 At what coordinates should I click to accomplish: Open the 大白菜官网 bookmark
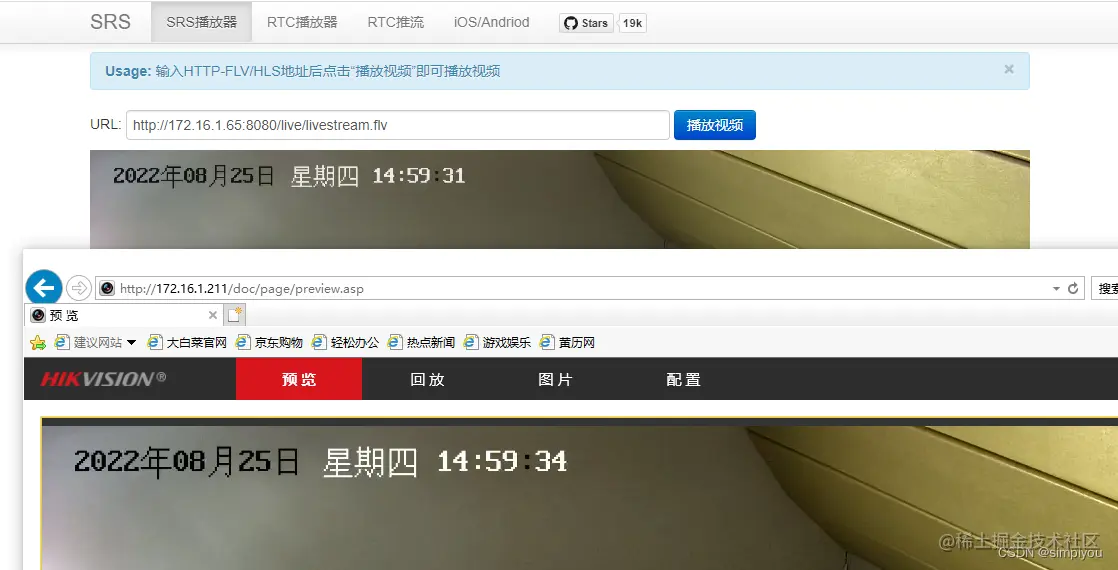(x=187, y=343)
